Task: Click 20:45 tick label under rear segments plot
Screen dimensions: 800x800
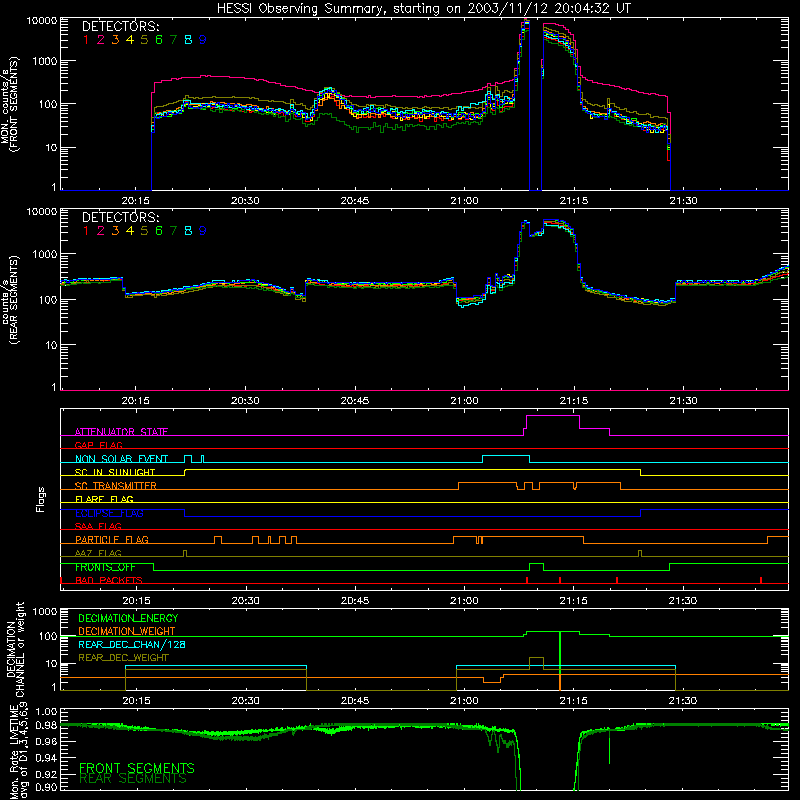Action: pyautogui.click(x=355, y=401)
